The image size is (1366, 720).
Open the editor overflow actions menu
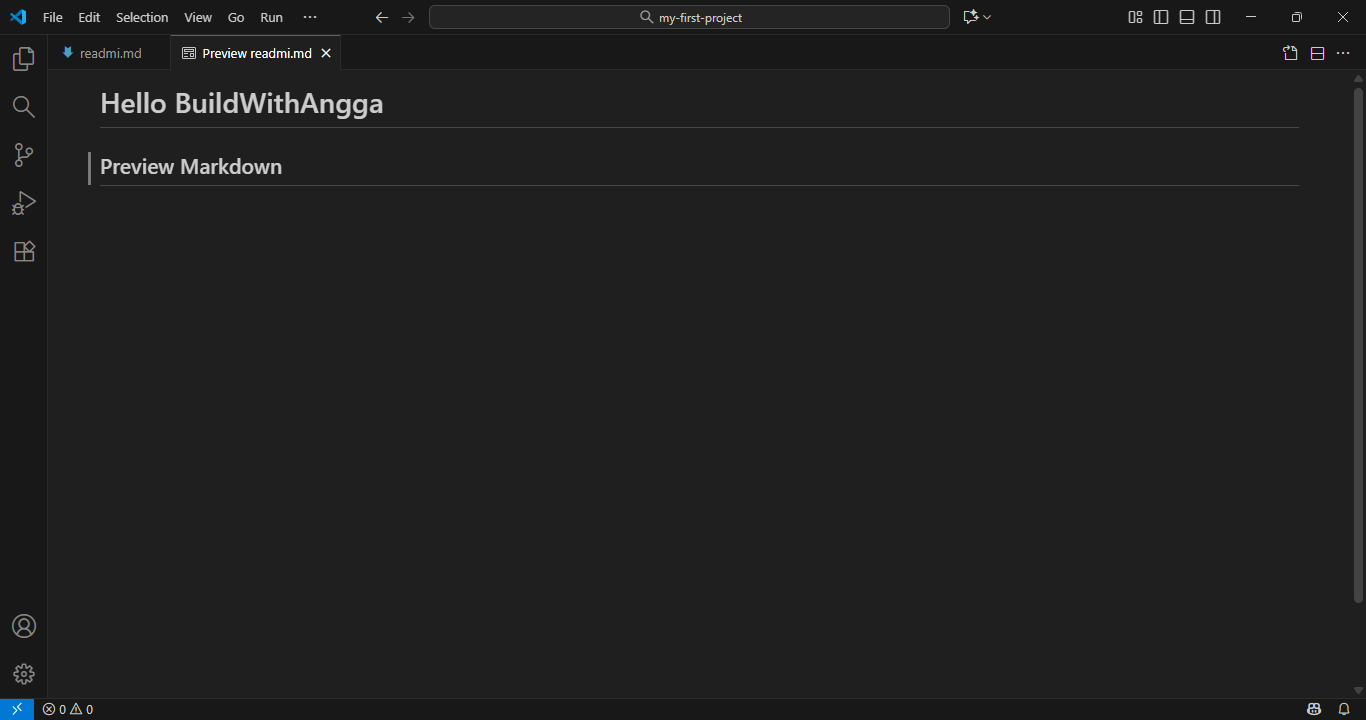(x=1343, y=53)
